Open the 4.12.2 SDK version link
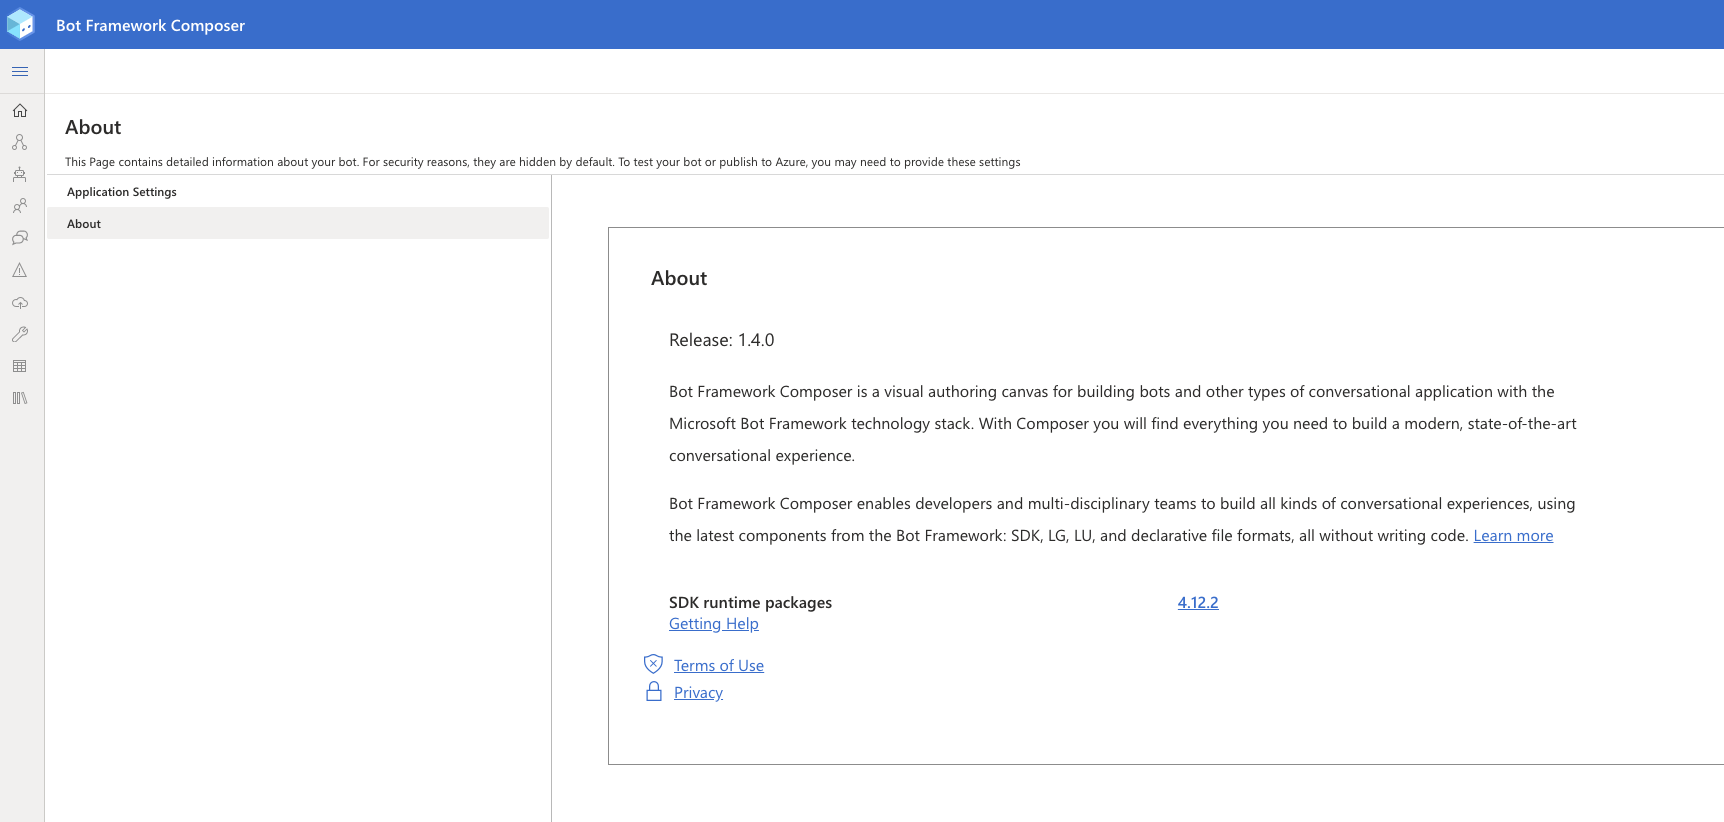Image resolution: width=1724 pixels, height=822 pixels. [1198, 602]
